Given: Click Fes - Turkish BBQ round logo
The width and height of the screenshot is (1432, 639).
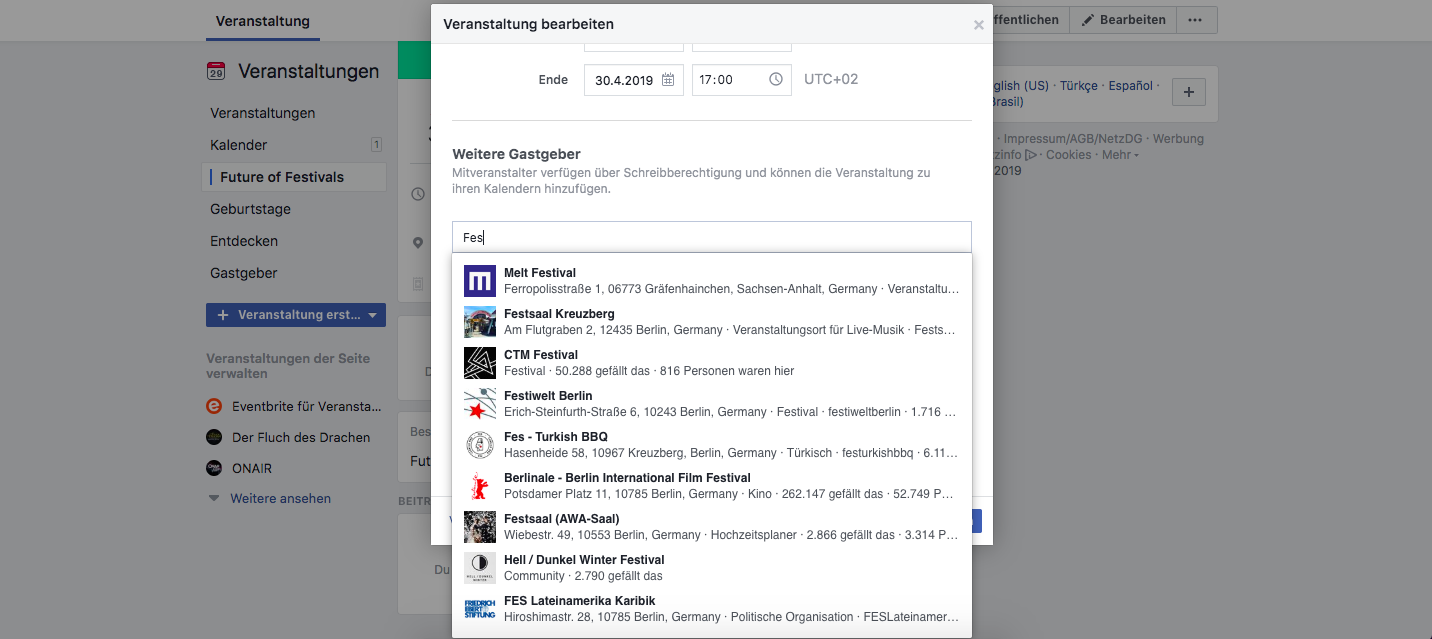Looking at the screenshot, I should click(x=480, y=445).
